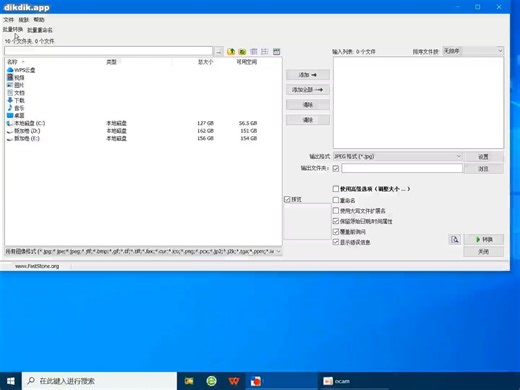Toggle the 显示错误信息 checkbox
This screenshot has height=390, width=520.
coord(336,242)
